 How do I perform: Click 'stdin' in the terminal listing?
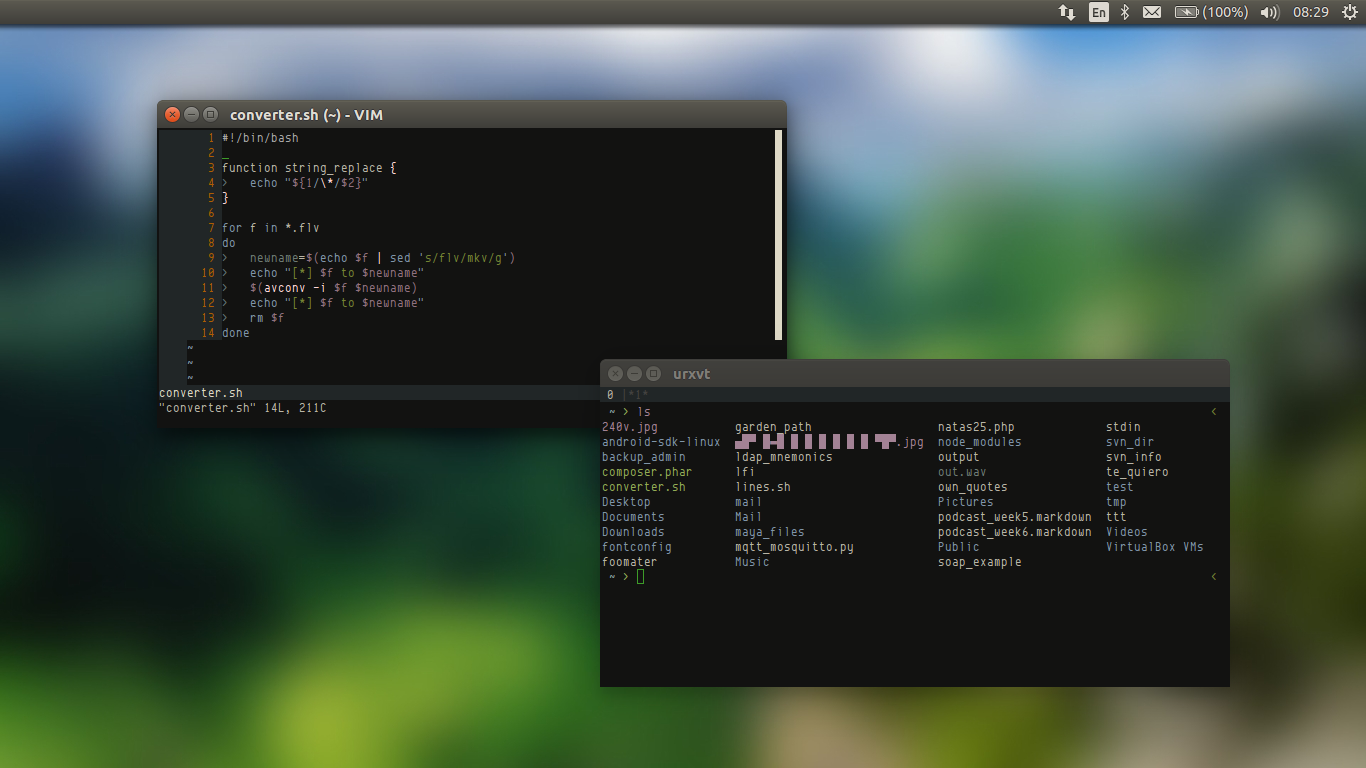(1123, 427)
